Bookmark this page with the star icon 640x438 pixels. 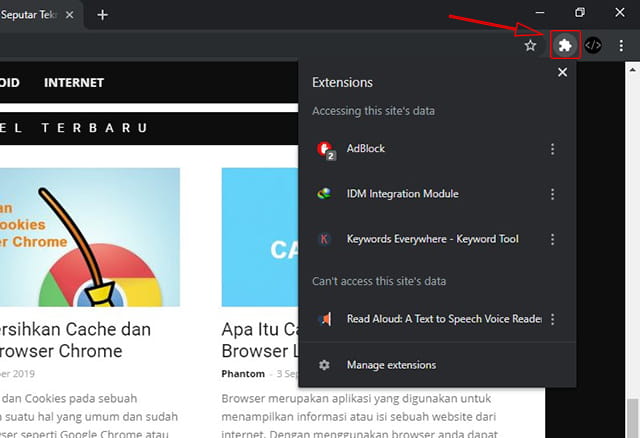(x=530, y=45)
